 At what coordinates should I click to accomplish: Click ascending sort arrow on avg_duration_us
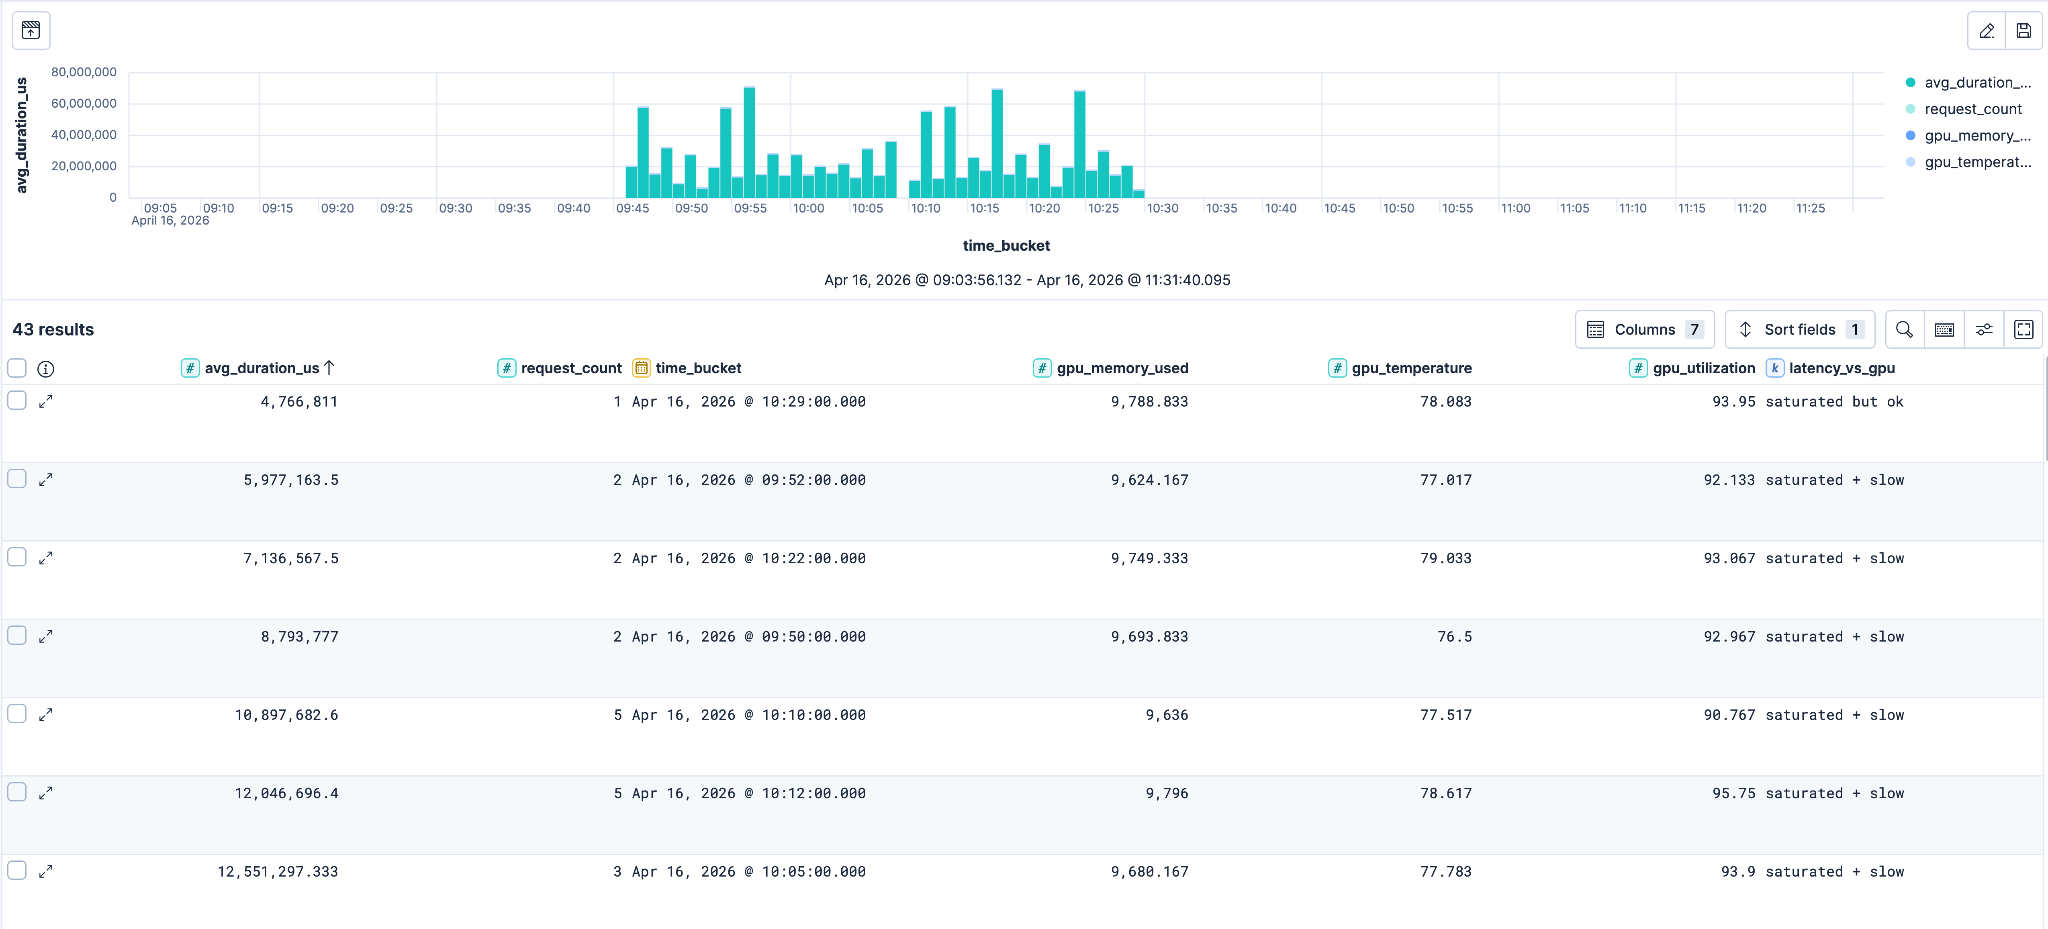329,368
